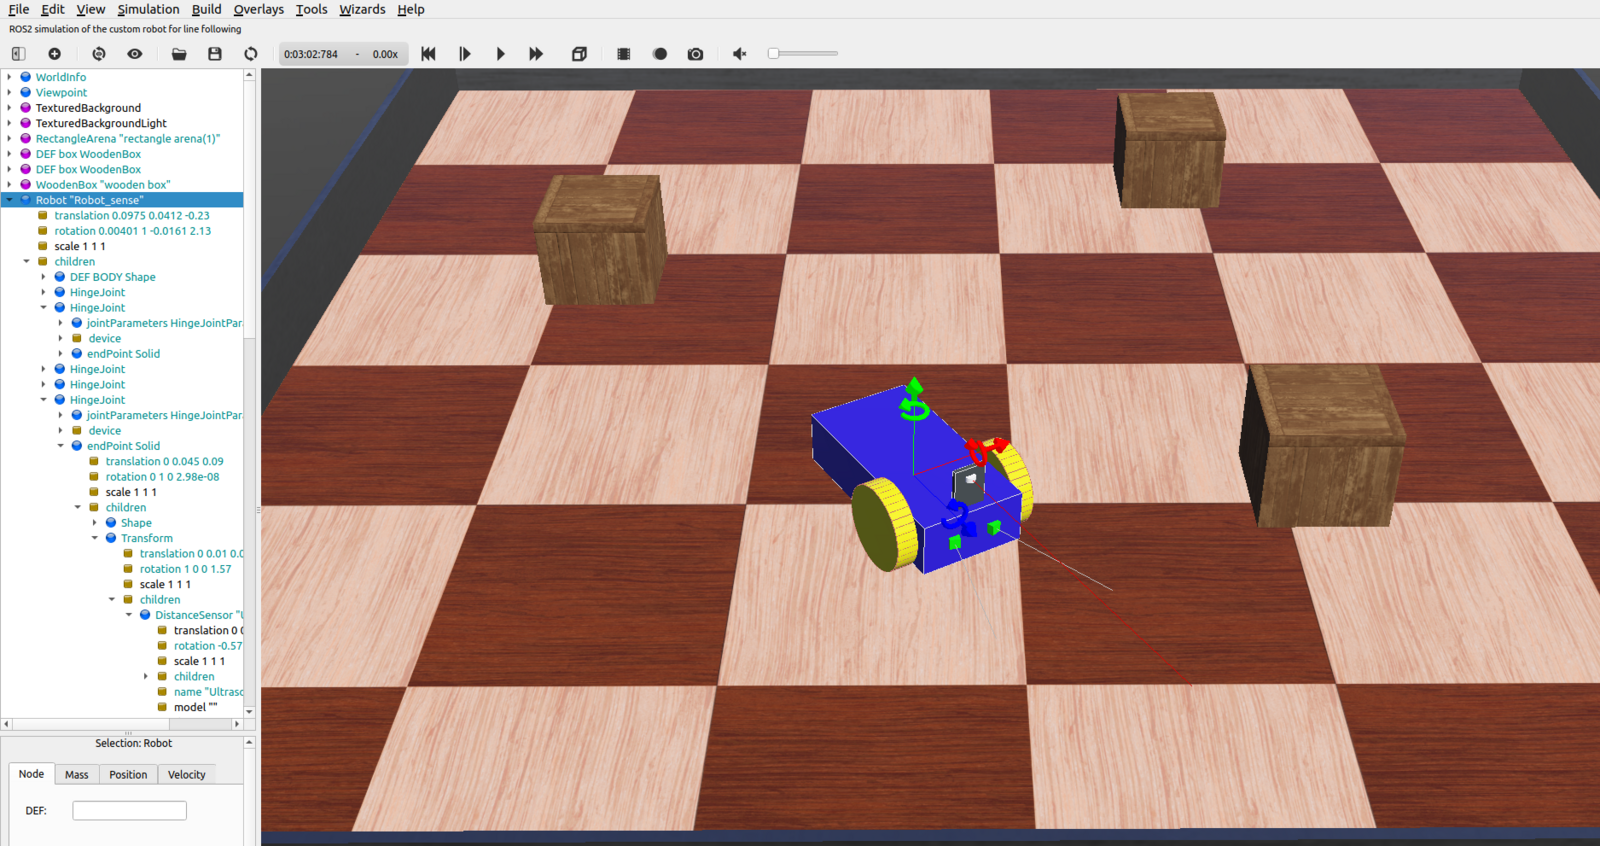Switch to the Velocity tab
Image resolution: width=1600 pixels, height=846 pixels.
(186, 775)
